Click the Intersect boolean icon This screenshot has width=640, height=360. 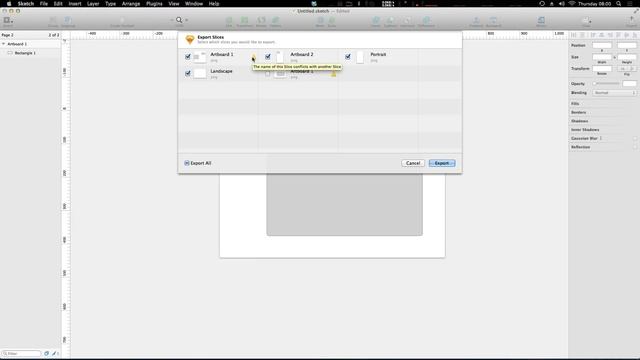point(407,20)
